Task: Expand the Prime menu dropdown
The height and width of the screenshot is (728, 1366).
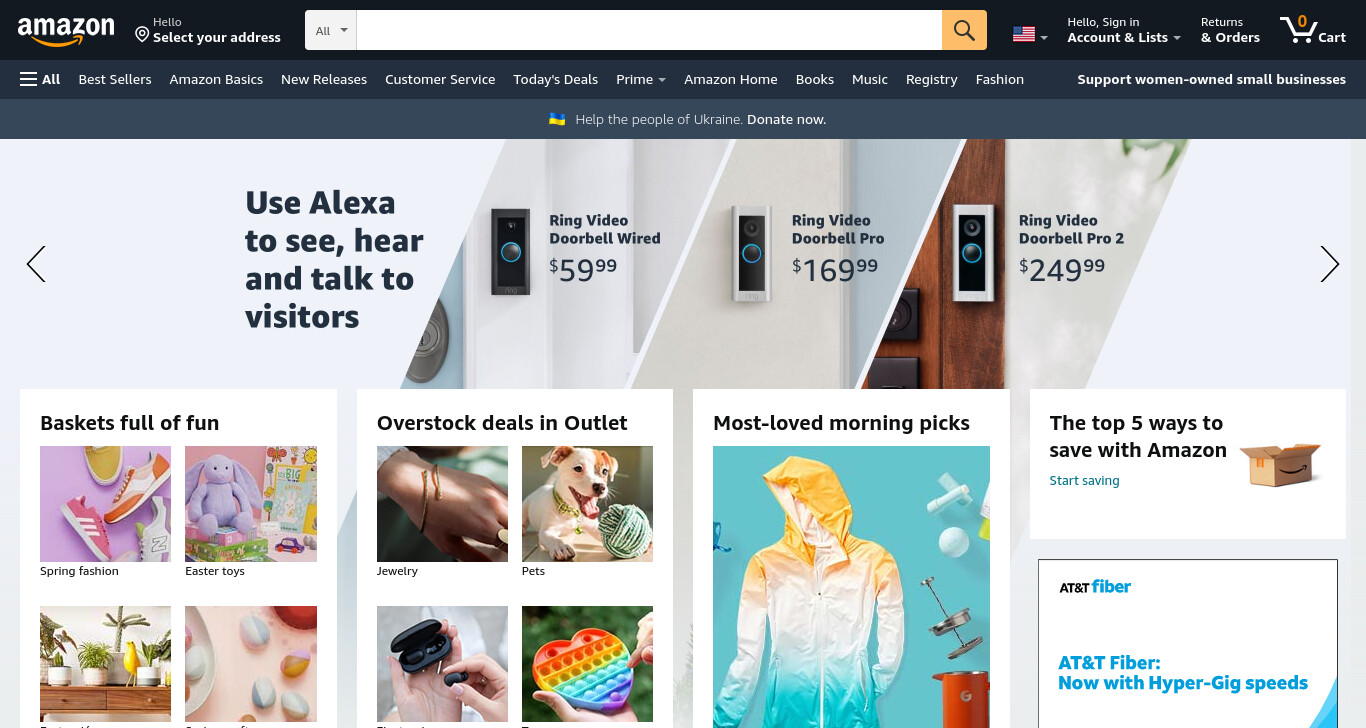Action: [641, 79]
